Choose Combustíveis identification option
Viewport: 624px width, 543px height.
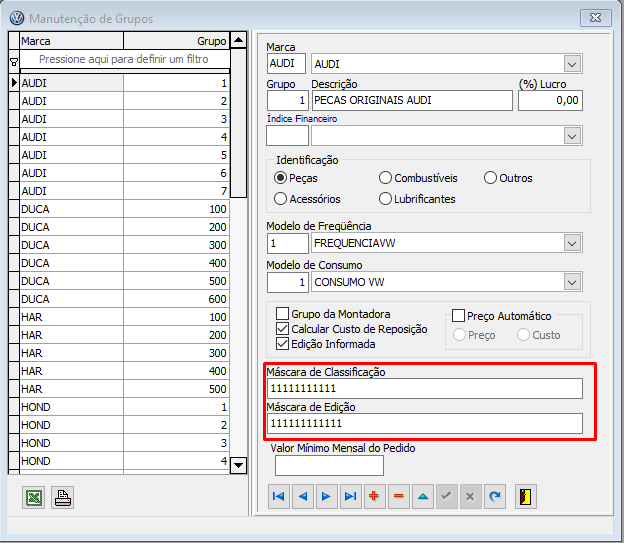pos(385,178)
